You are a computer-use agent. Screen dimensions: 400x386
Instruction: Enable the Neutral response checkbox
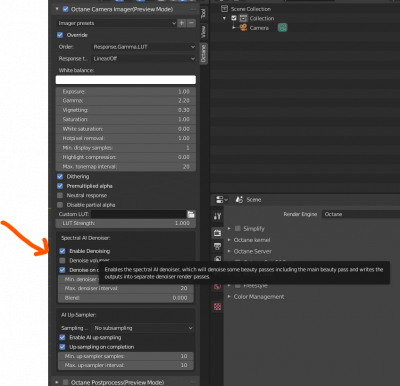click(60, 195)
